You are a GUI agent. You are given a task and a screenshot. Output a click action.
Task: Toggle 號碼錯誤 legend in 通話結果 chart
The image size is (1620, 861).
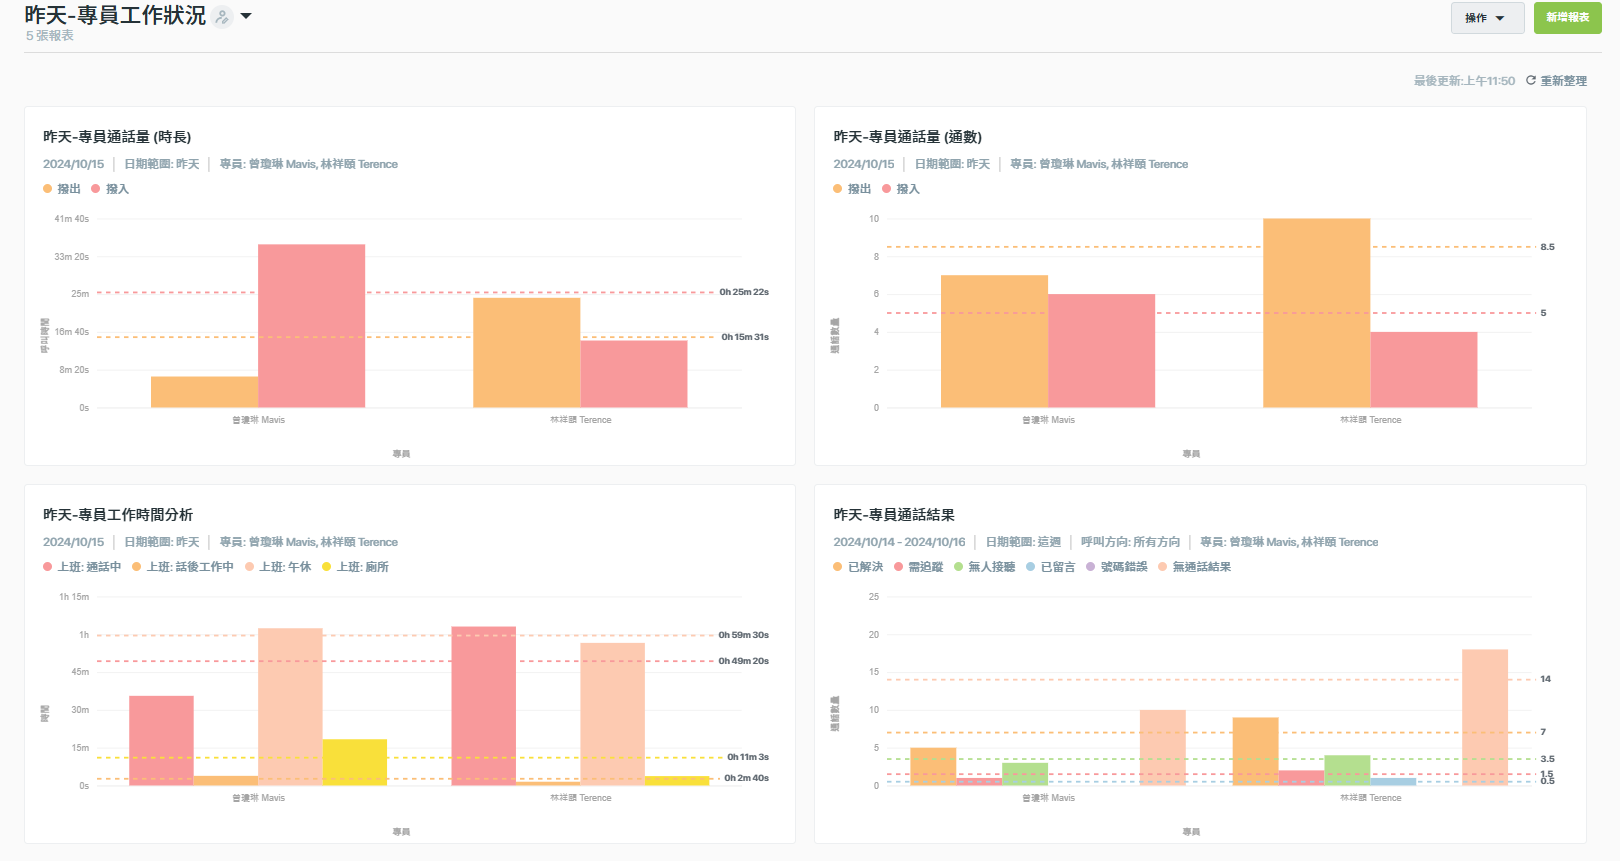point(1117,567)
